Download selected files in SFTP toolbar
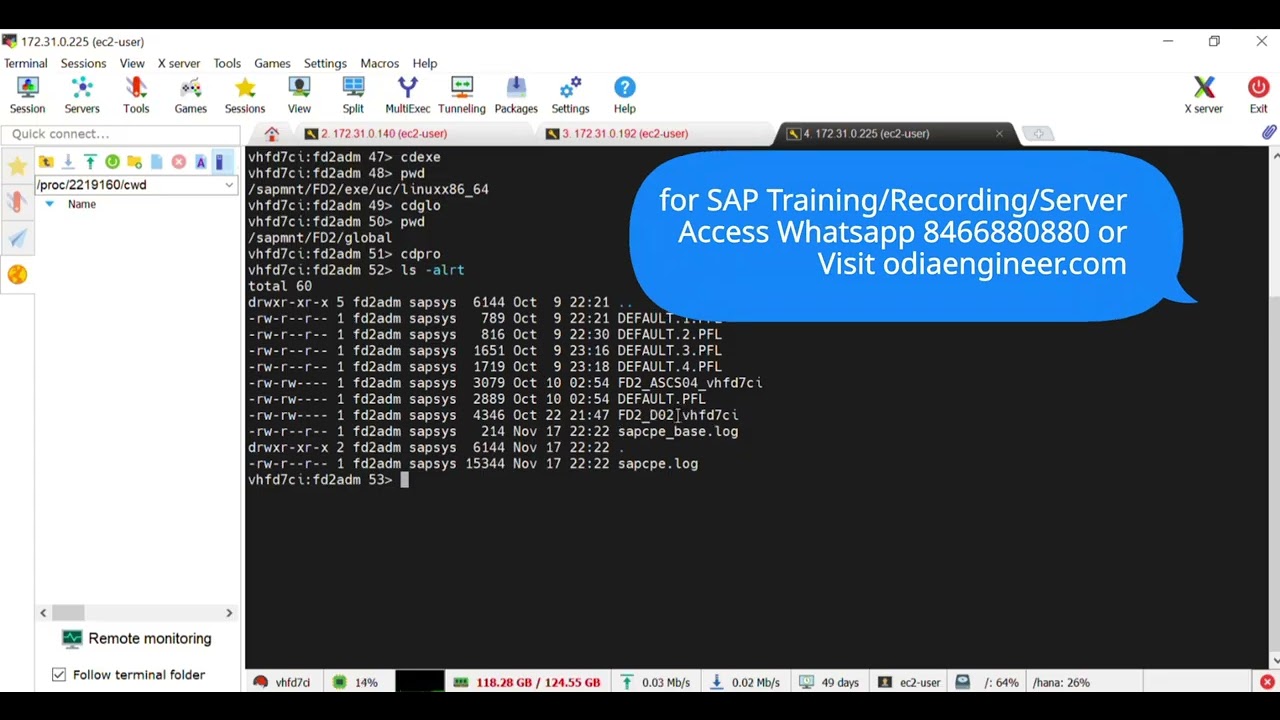Viewport: 1280px width, 720px height. [68, 162]
